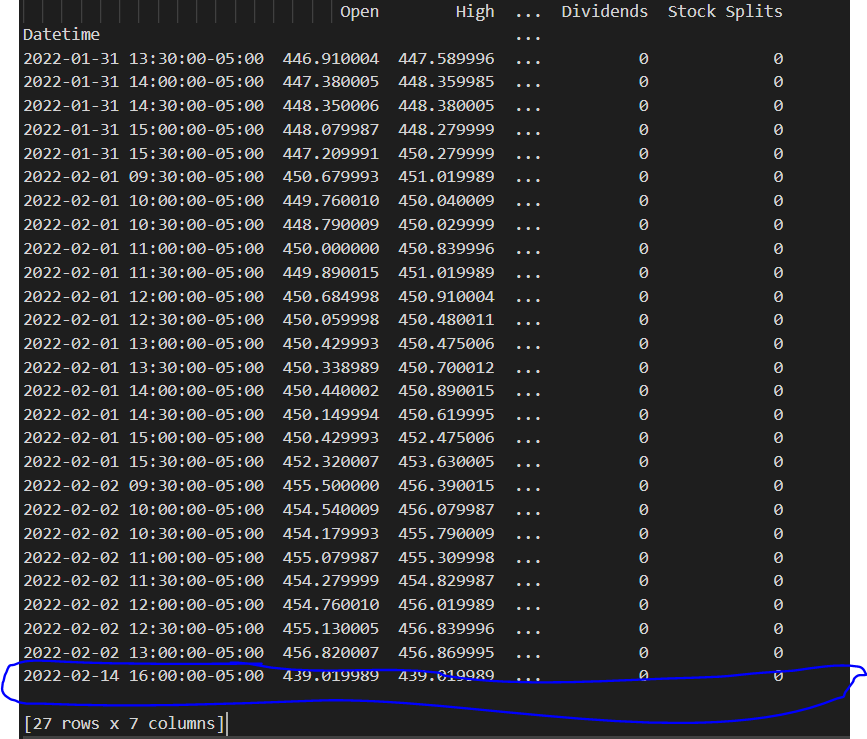867x739 pixels.
Task: Click the High column header
Action: 475,12
